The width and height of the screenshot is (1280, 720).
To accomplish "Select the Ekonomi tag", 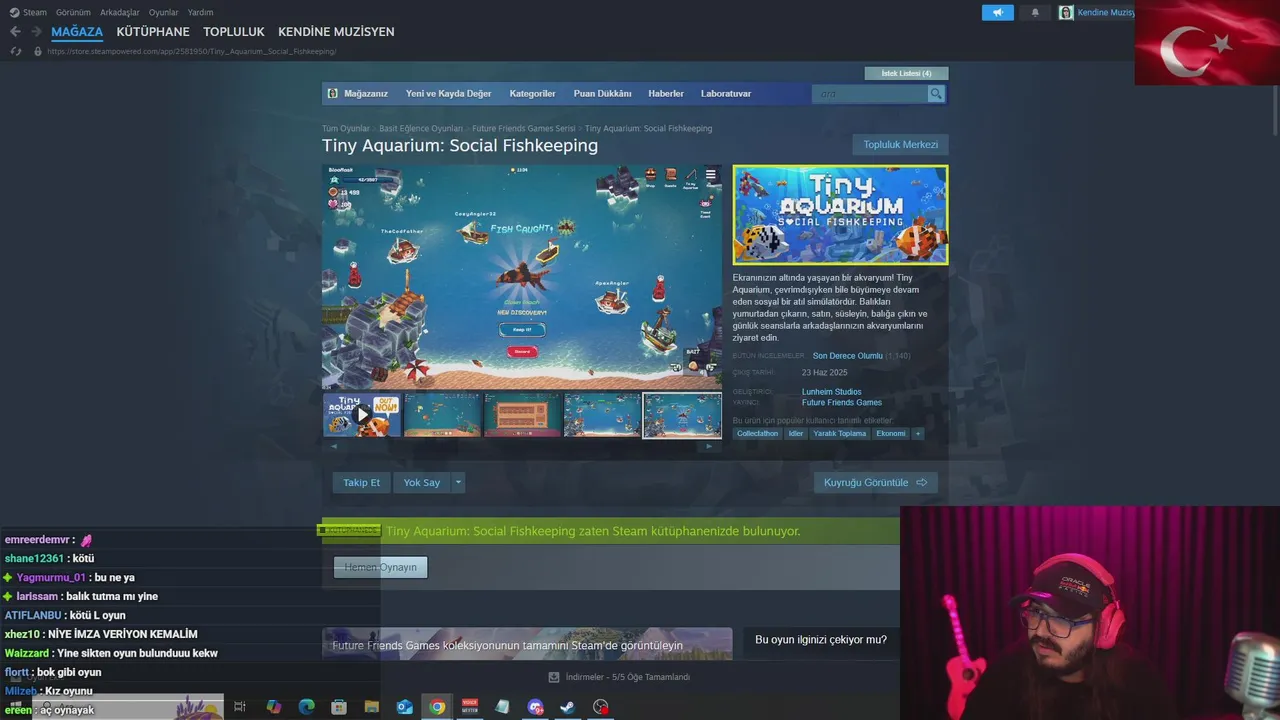I will [891, 434].
